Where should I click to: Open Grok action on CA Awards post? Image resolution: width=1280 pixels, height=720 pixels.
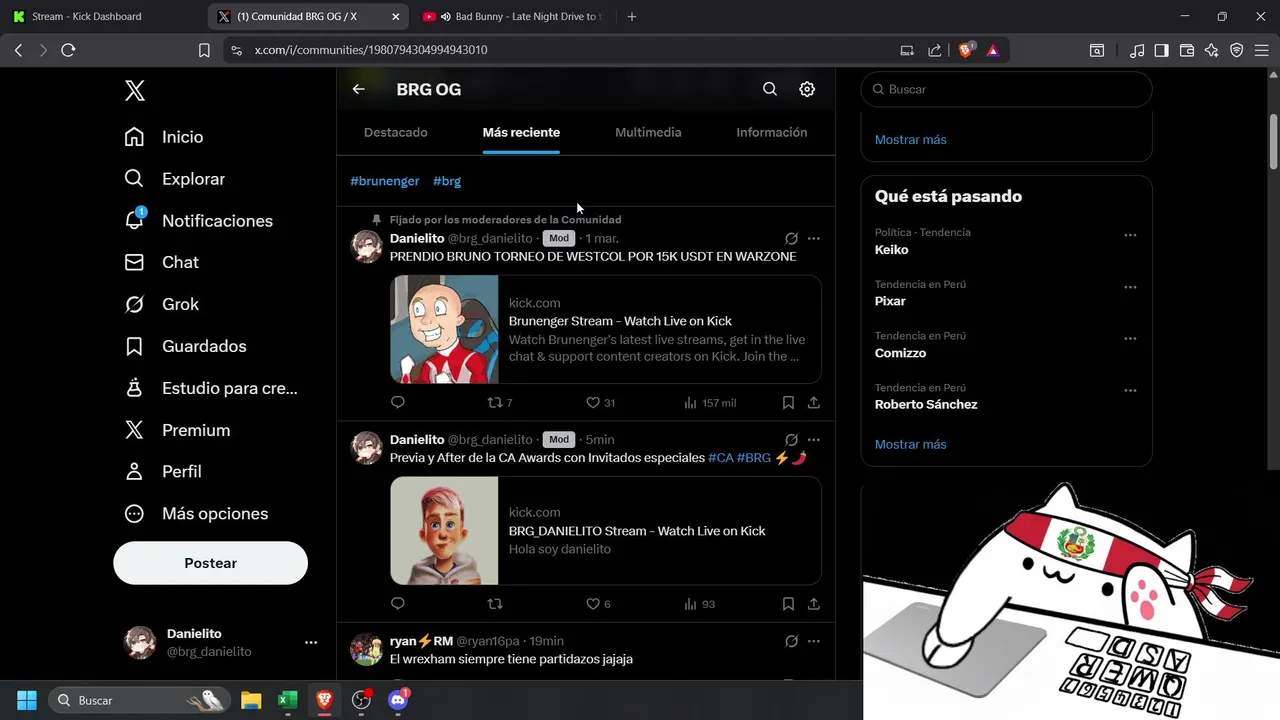pyautogui.click(x=791, y=439)
